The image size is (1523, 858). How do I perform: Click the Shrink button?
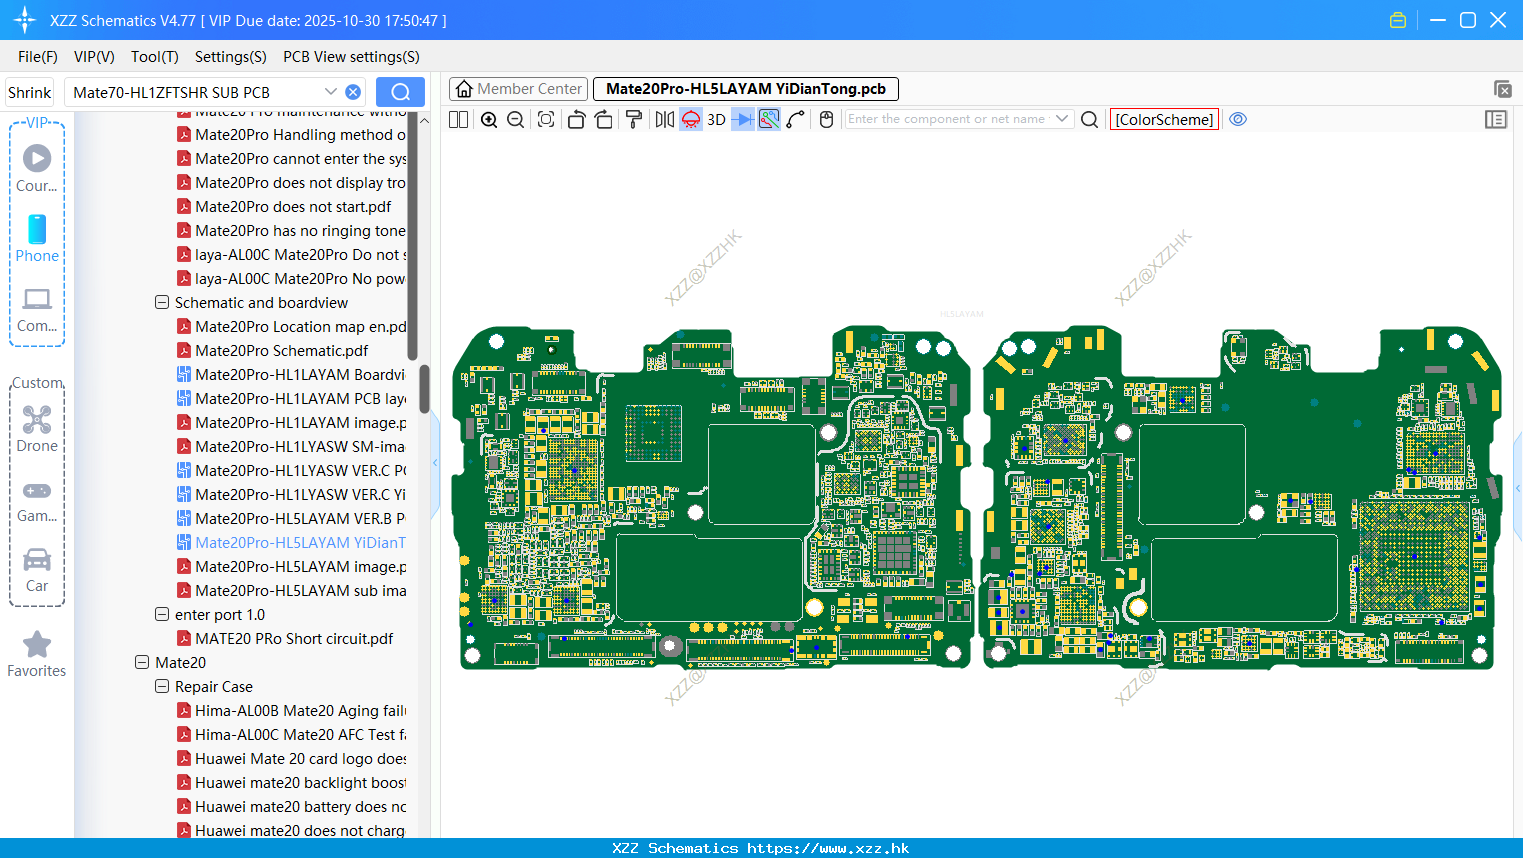pyautogui.click(x=29, y=92)
